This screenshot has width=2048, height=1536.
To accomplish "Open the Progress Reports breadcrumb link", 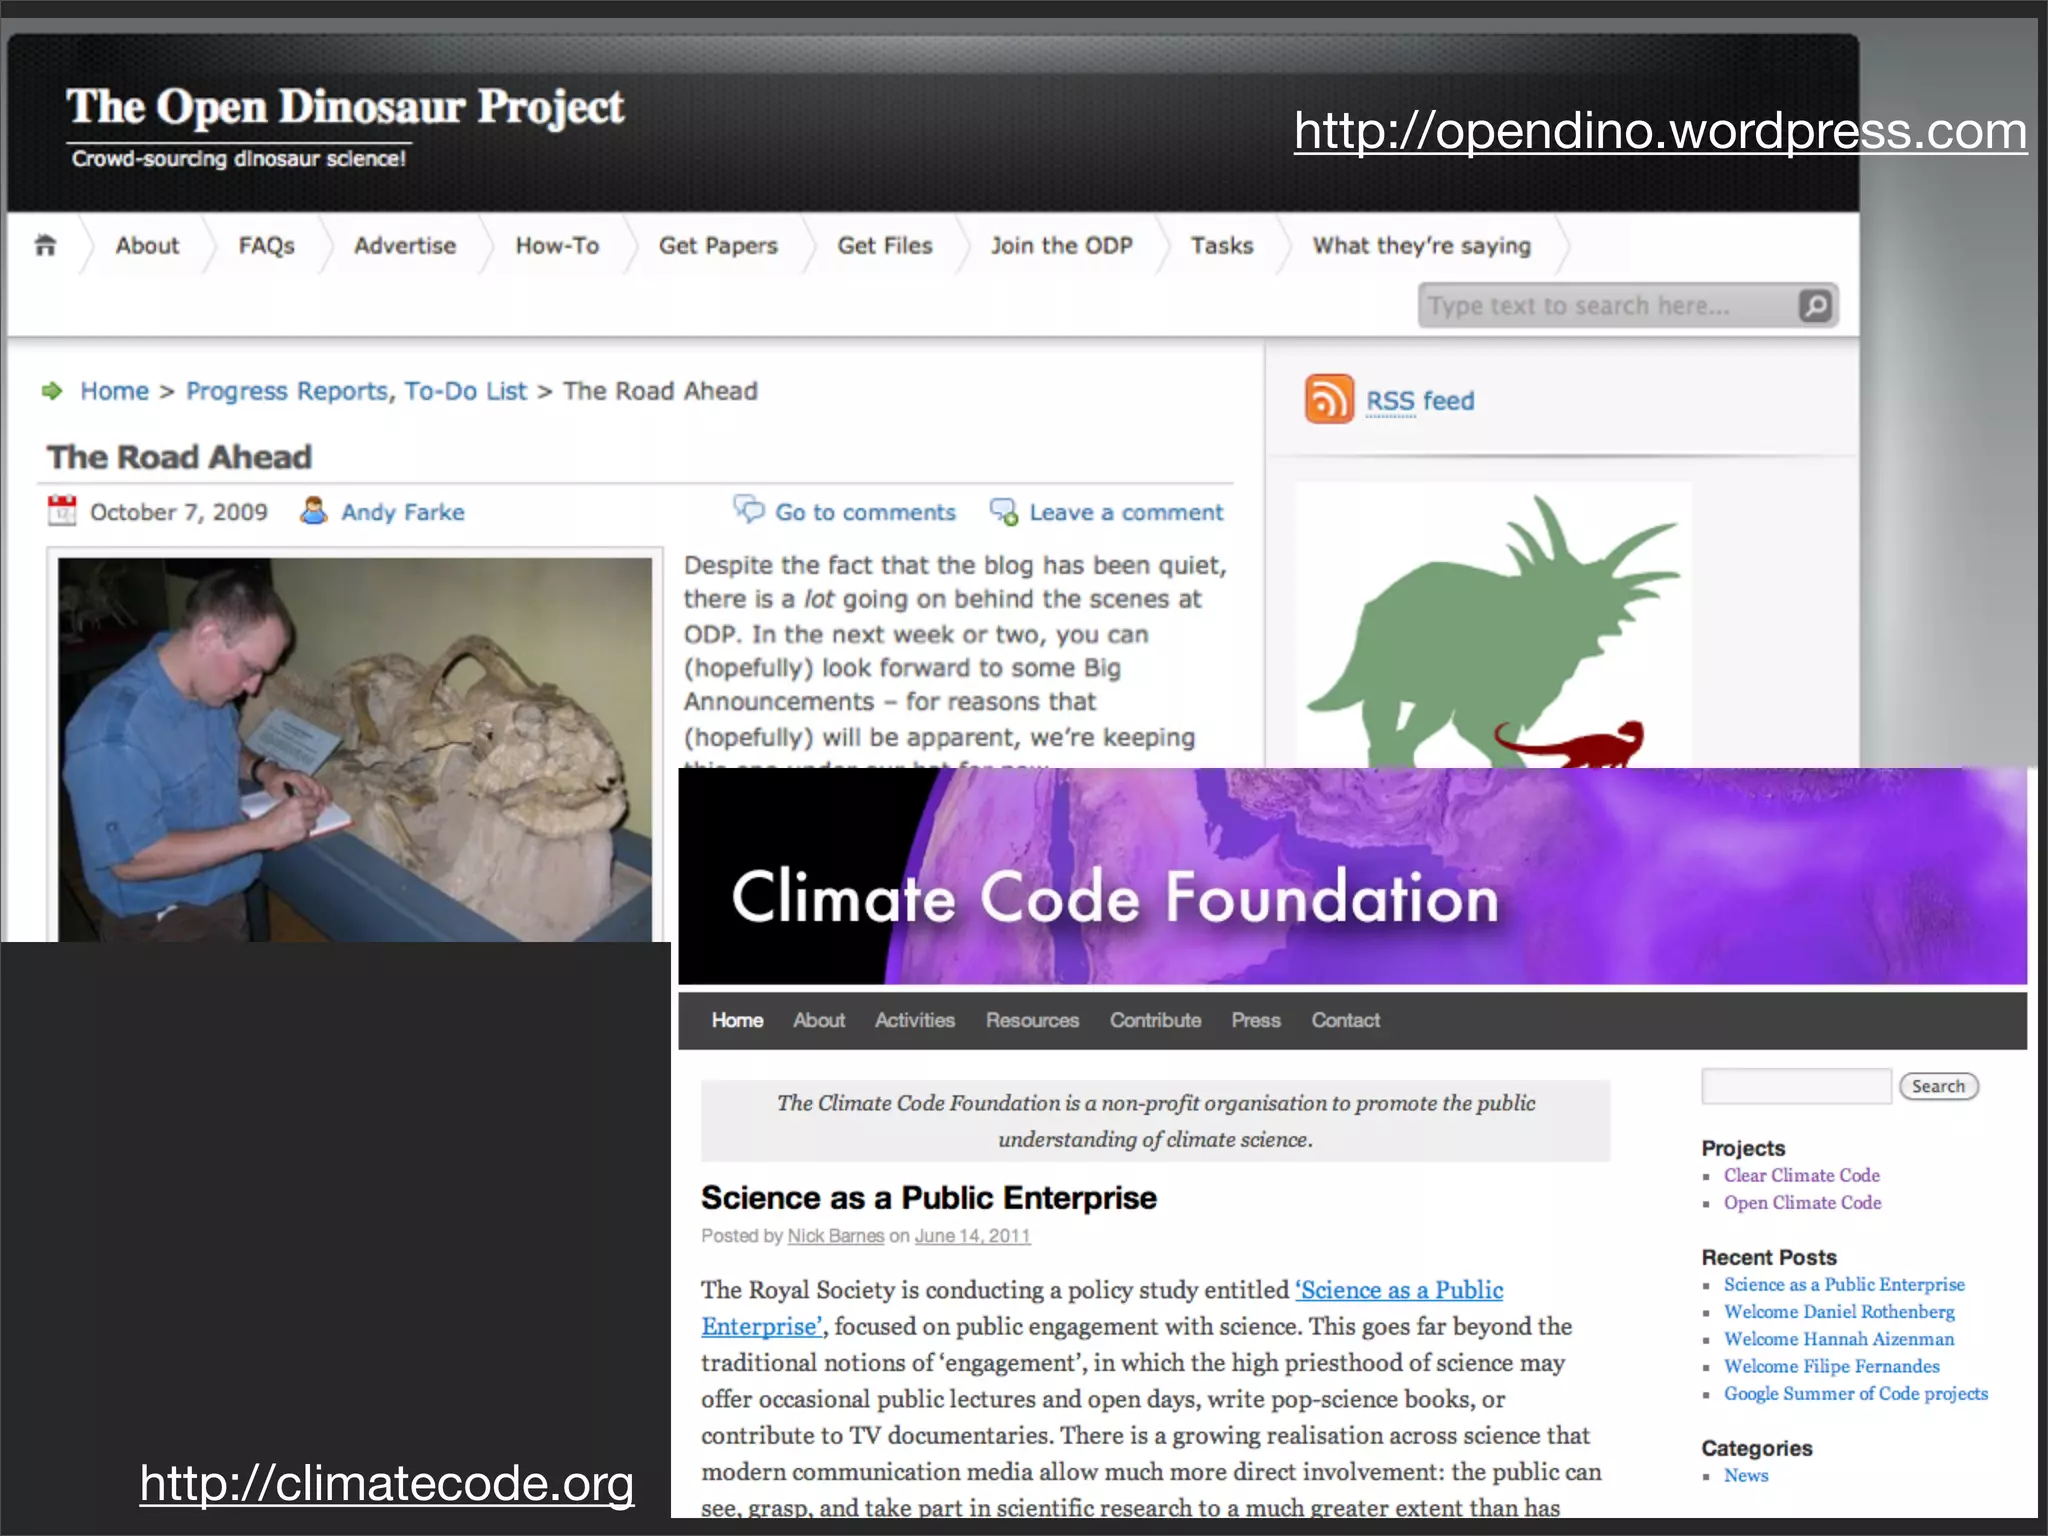I will (x=288, y=391).
